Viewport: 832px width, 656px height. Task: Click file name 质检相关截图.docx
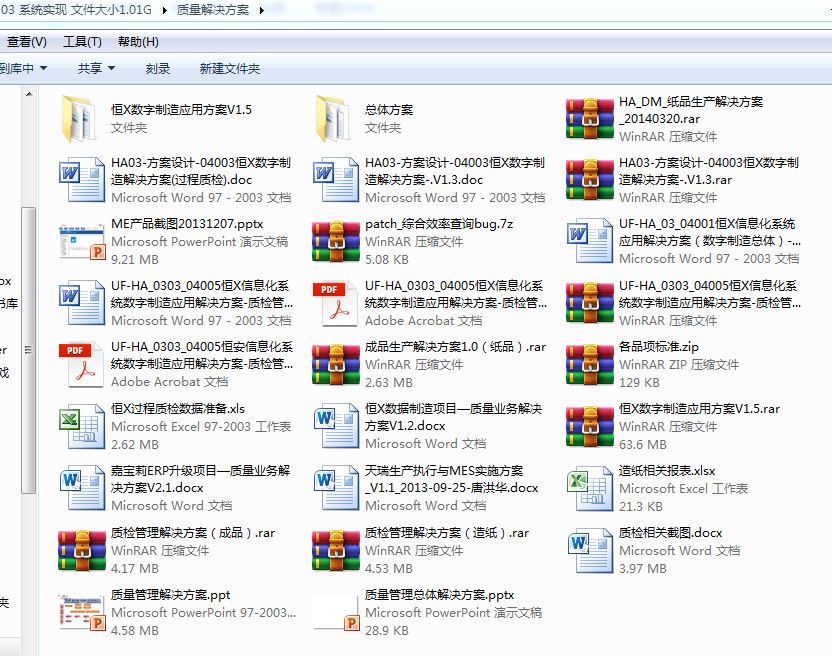tap(670, 532)
